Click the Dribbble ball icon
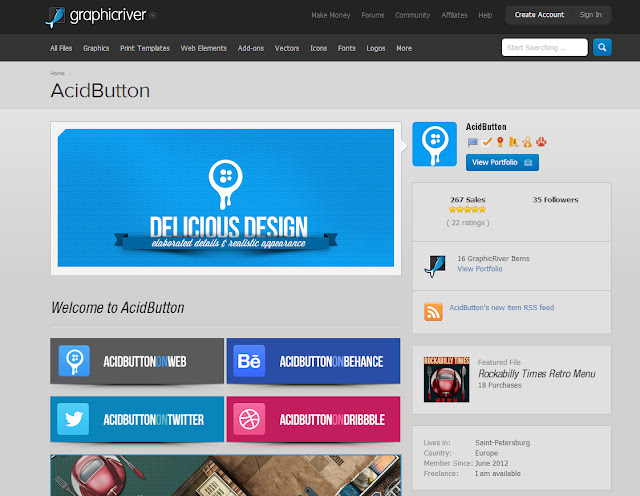 (249, 419)
